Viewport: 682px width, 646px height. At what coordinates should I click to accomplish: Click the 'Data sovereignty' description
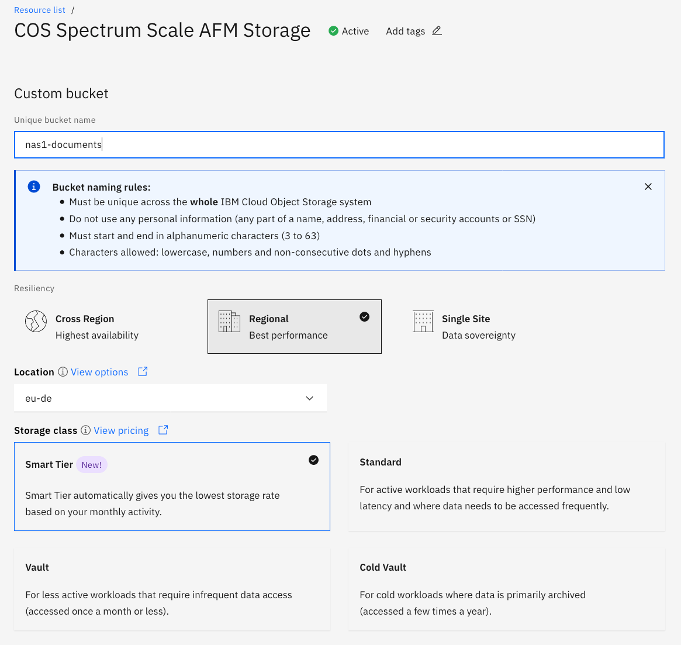[478, 335]
